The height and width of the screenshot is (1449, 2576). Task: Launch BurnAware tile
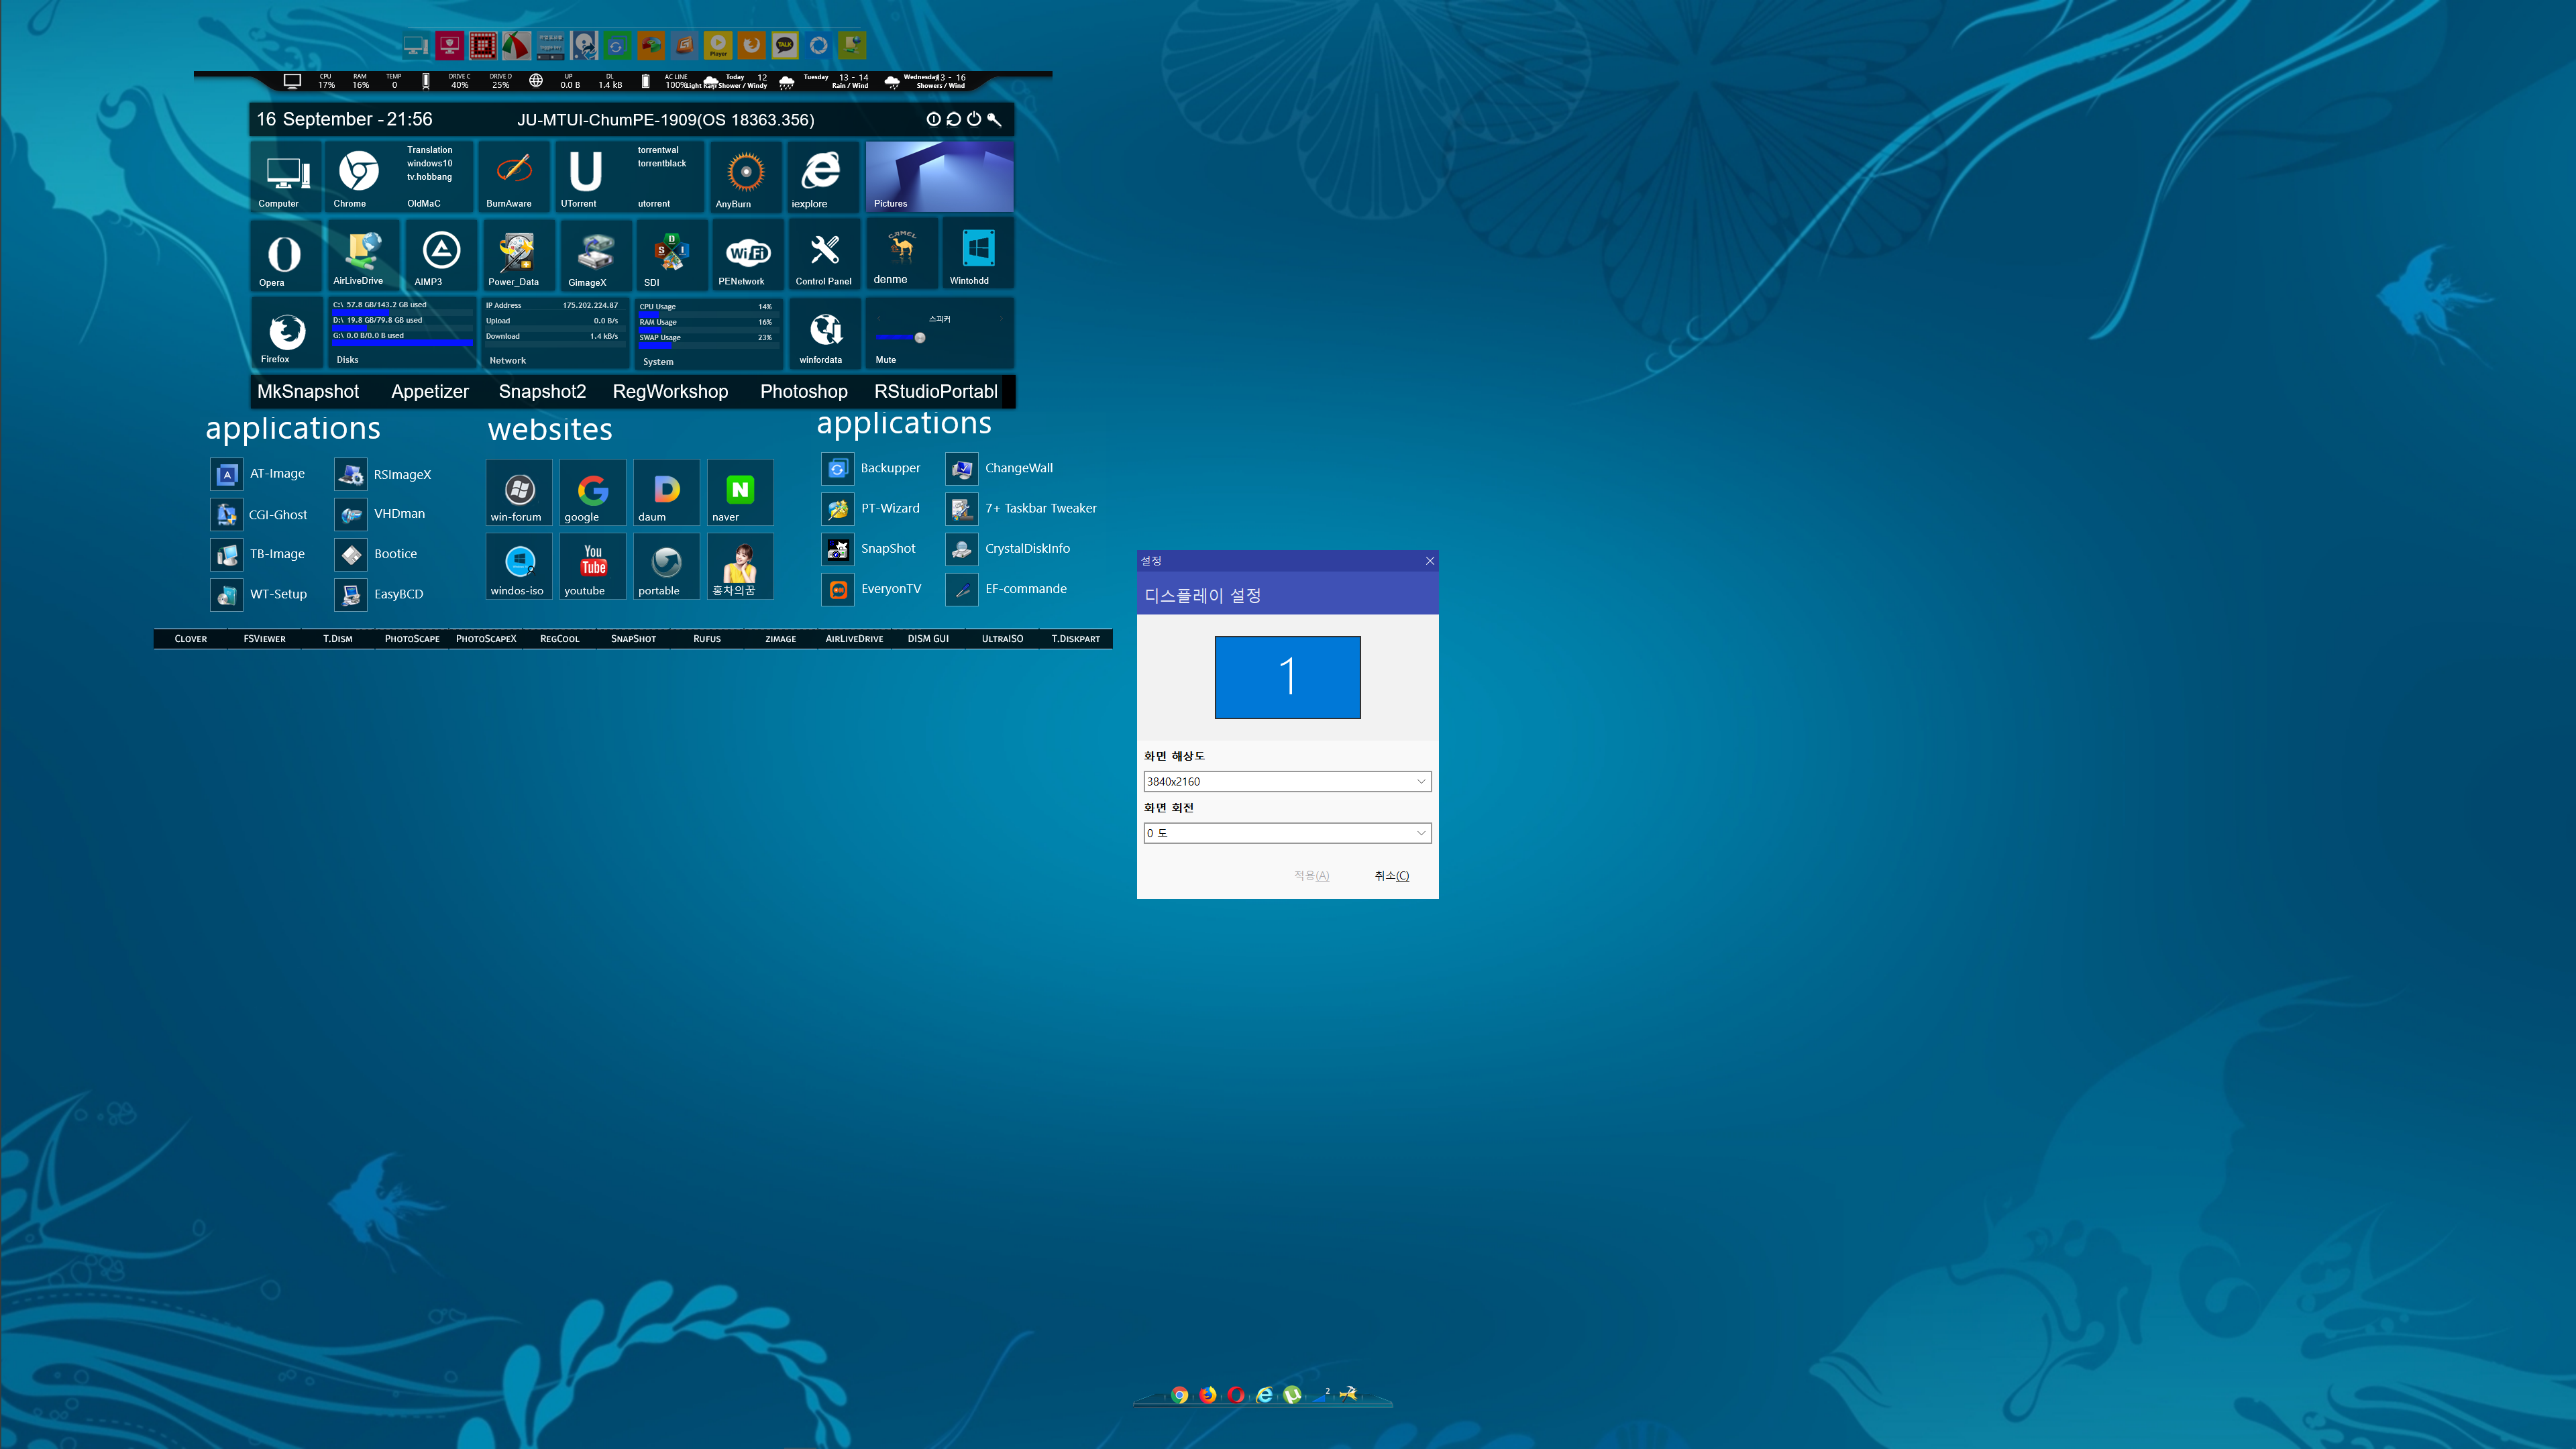[514, 176]
